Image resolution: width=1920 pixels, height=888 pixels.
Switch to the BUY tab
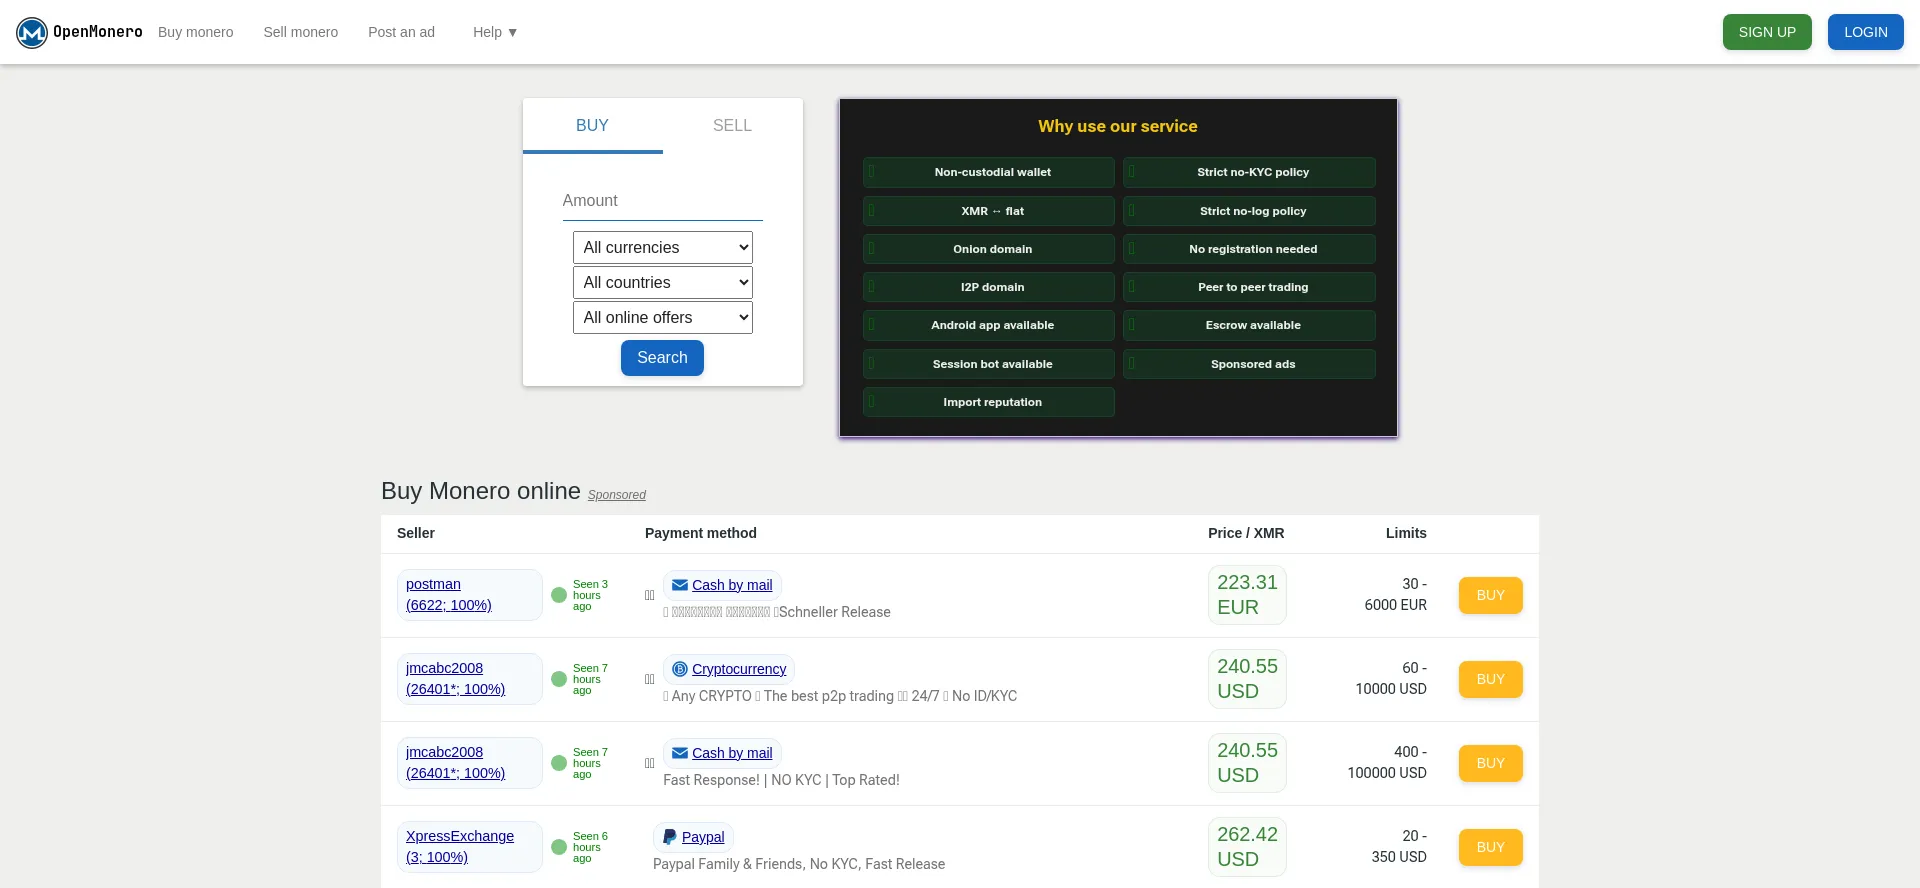(592, 126)
